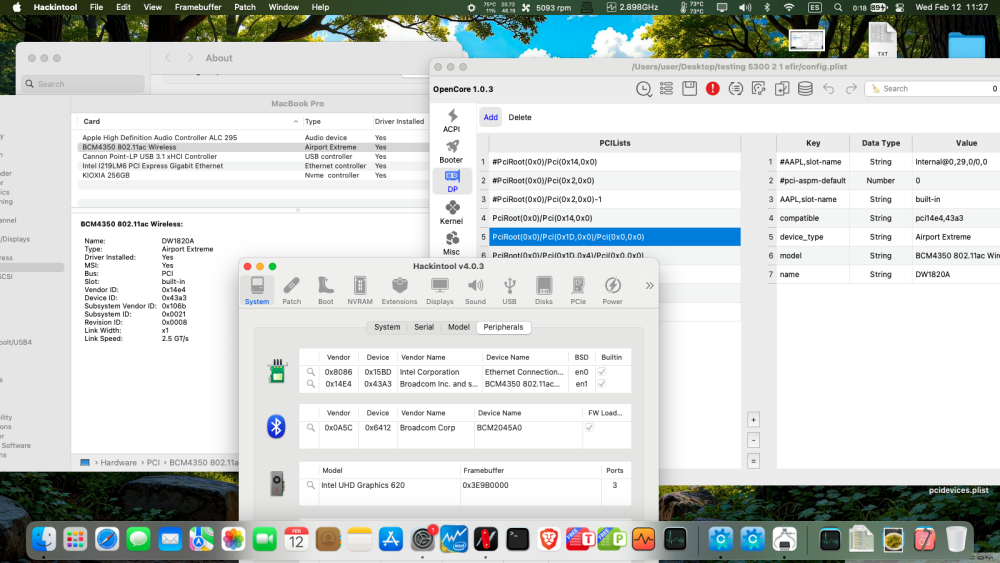Select Apple High Definition Audio Controller ALC 295 row
The image size is (1000, 563).
point(253,138)
